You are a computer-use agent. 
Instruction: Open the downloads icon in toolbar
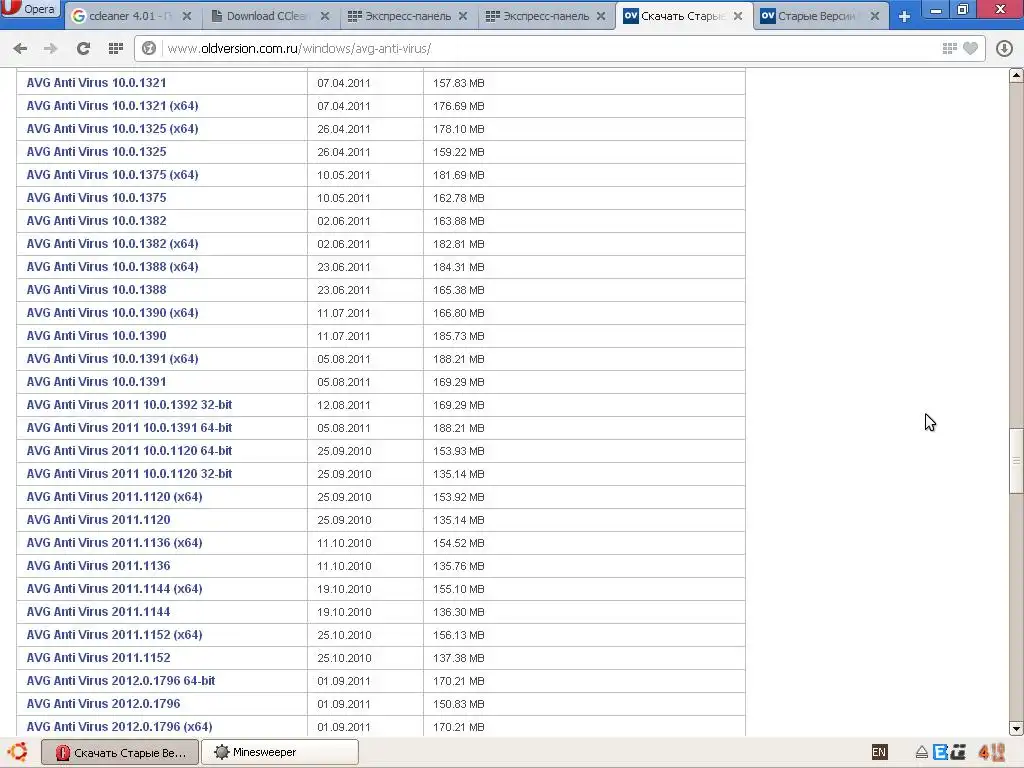[x=1004, y=48]
